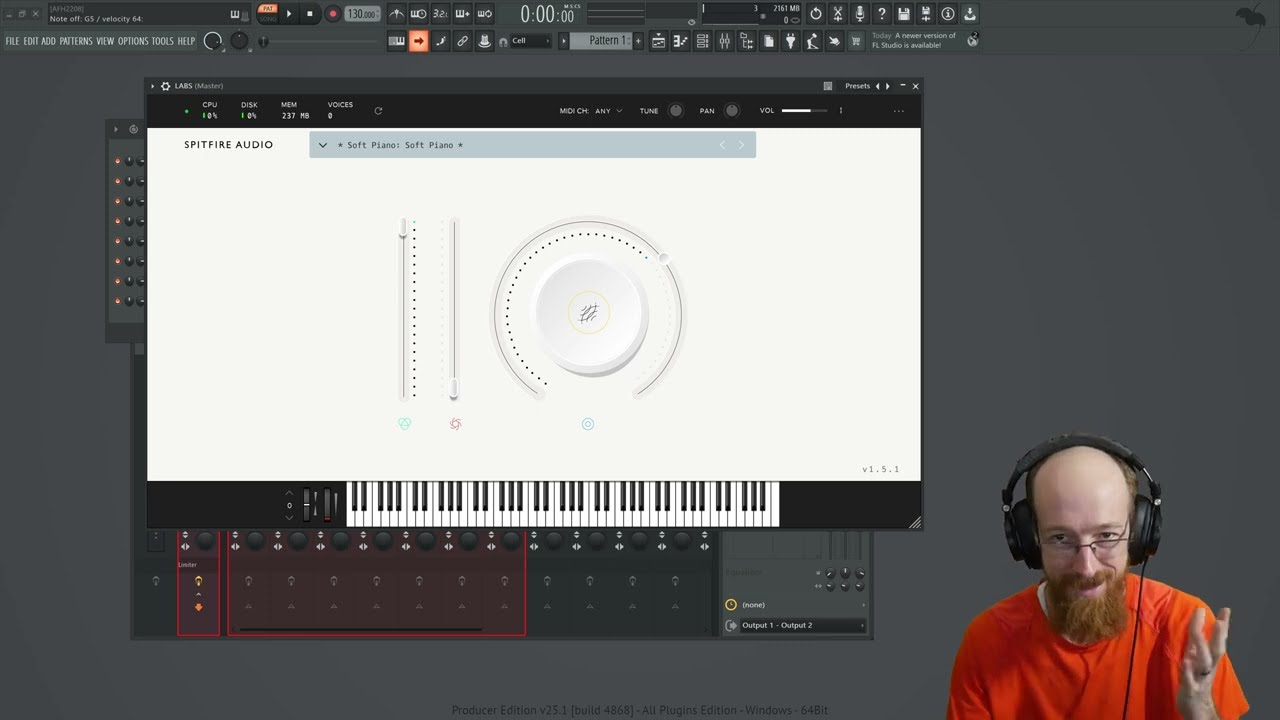
Task: Open the ADD menu
Action: tap(48, 41)
